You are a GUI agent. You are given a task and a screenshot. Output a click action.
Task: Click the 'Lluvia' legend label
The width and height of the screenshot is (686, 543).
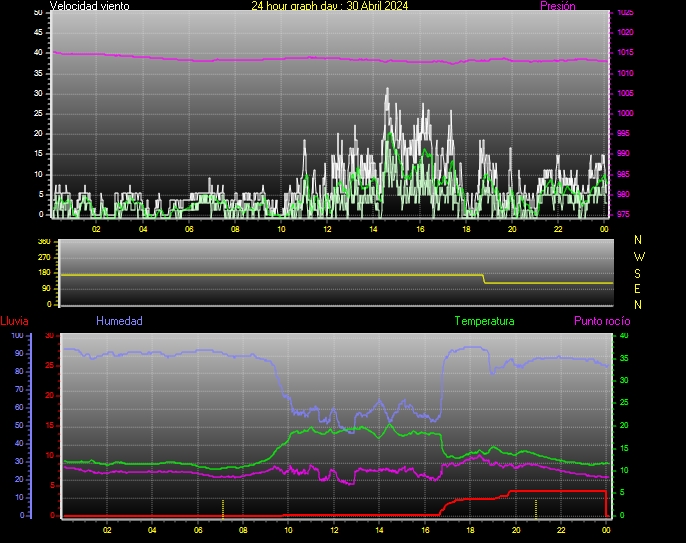point(14,321)
